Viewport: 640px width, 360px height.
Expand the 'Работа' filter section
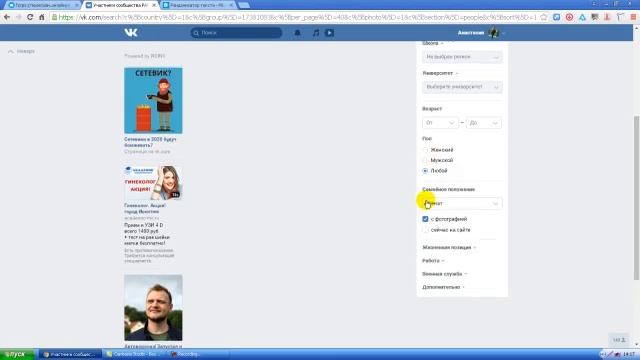pyautogui.click(x=433, y=260)
